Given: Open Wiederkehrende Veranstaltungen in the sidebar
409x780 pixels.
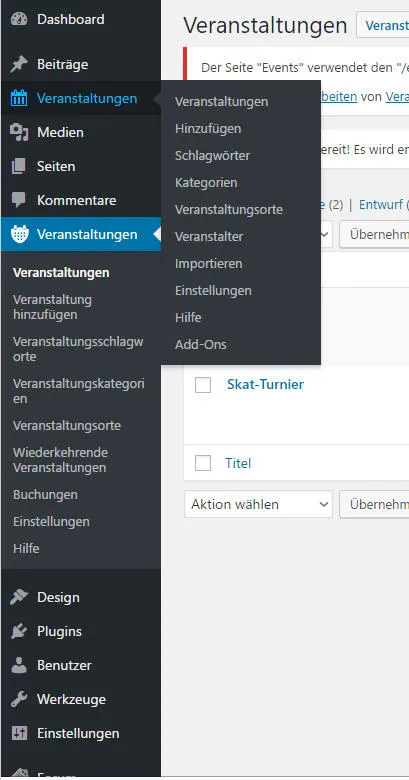Looking at the screenshot, I should point(60,460).
